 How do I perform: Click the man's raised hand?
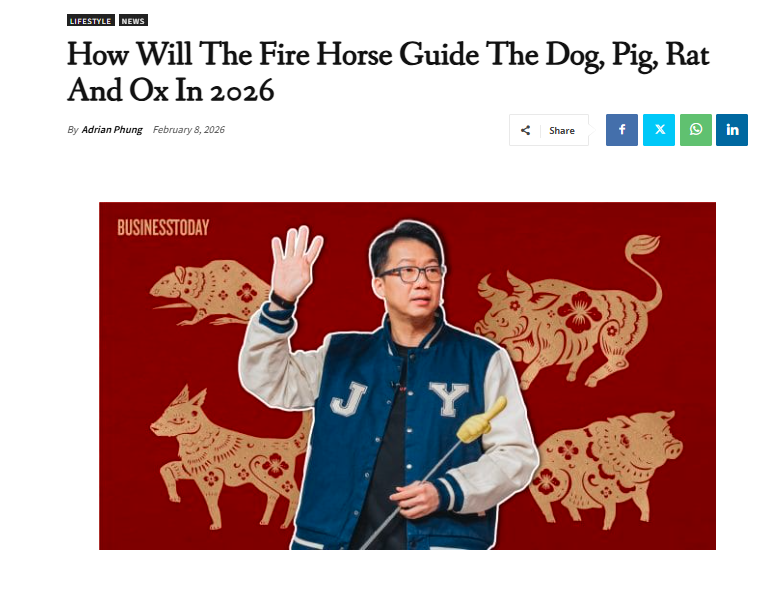[296, 264]
